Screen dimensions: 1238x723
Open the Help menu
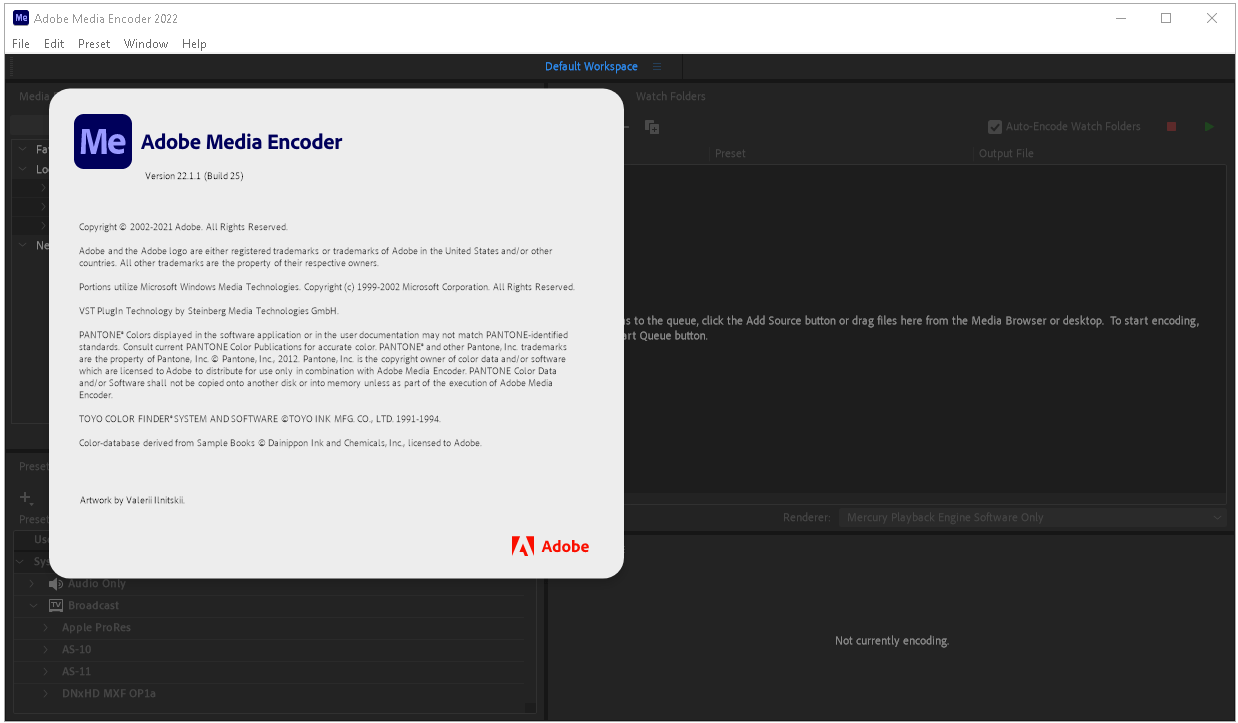[x=194, y=44]
